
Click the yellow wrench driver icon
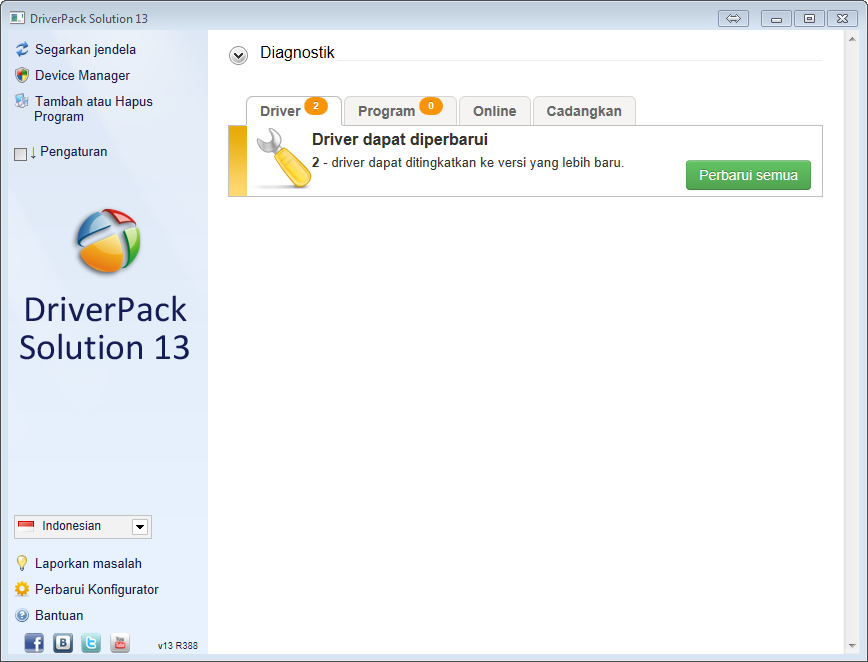coord(283,158)
